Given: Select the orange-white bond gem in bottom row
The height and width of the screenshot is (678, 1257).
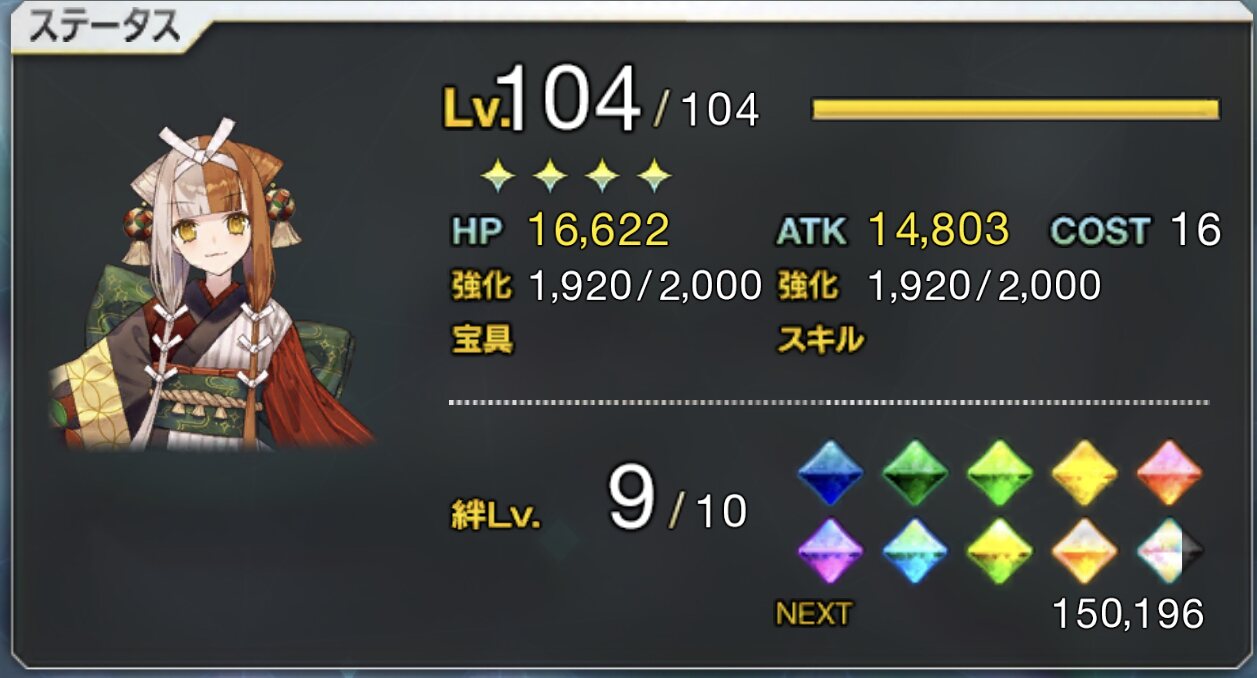Looking at the screenshot, I should tap(1085, 551).
